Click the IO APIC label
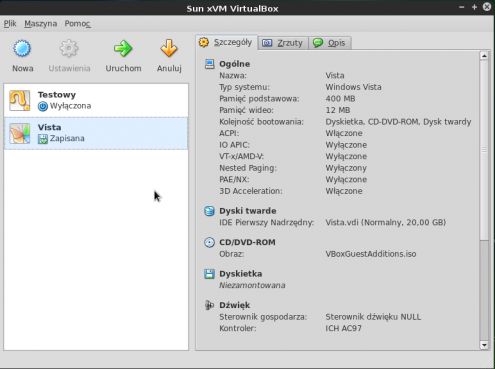This screenshot has width=495, height=369. point(234,145)
